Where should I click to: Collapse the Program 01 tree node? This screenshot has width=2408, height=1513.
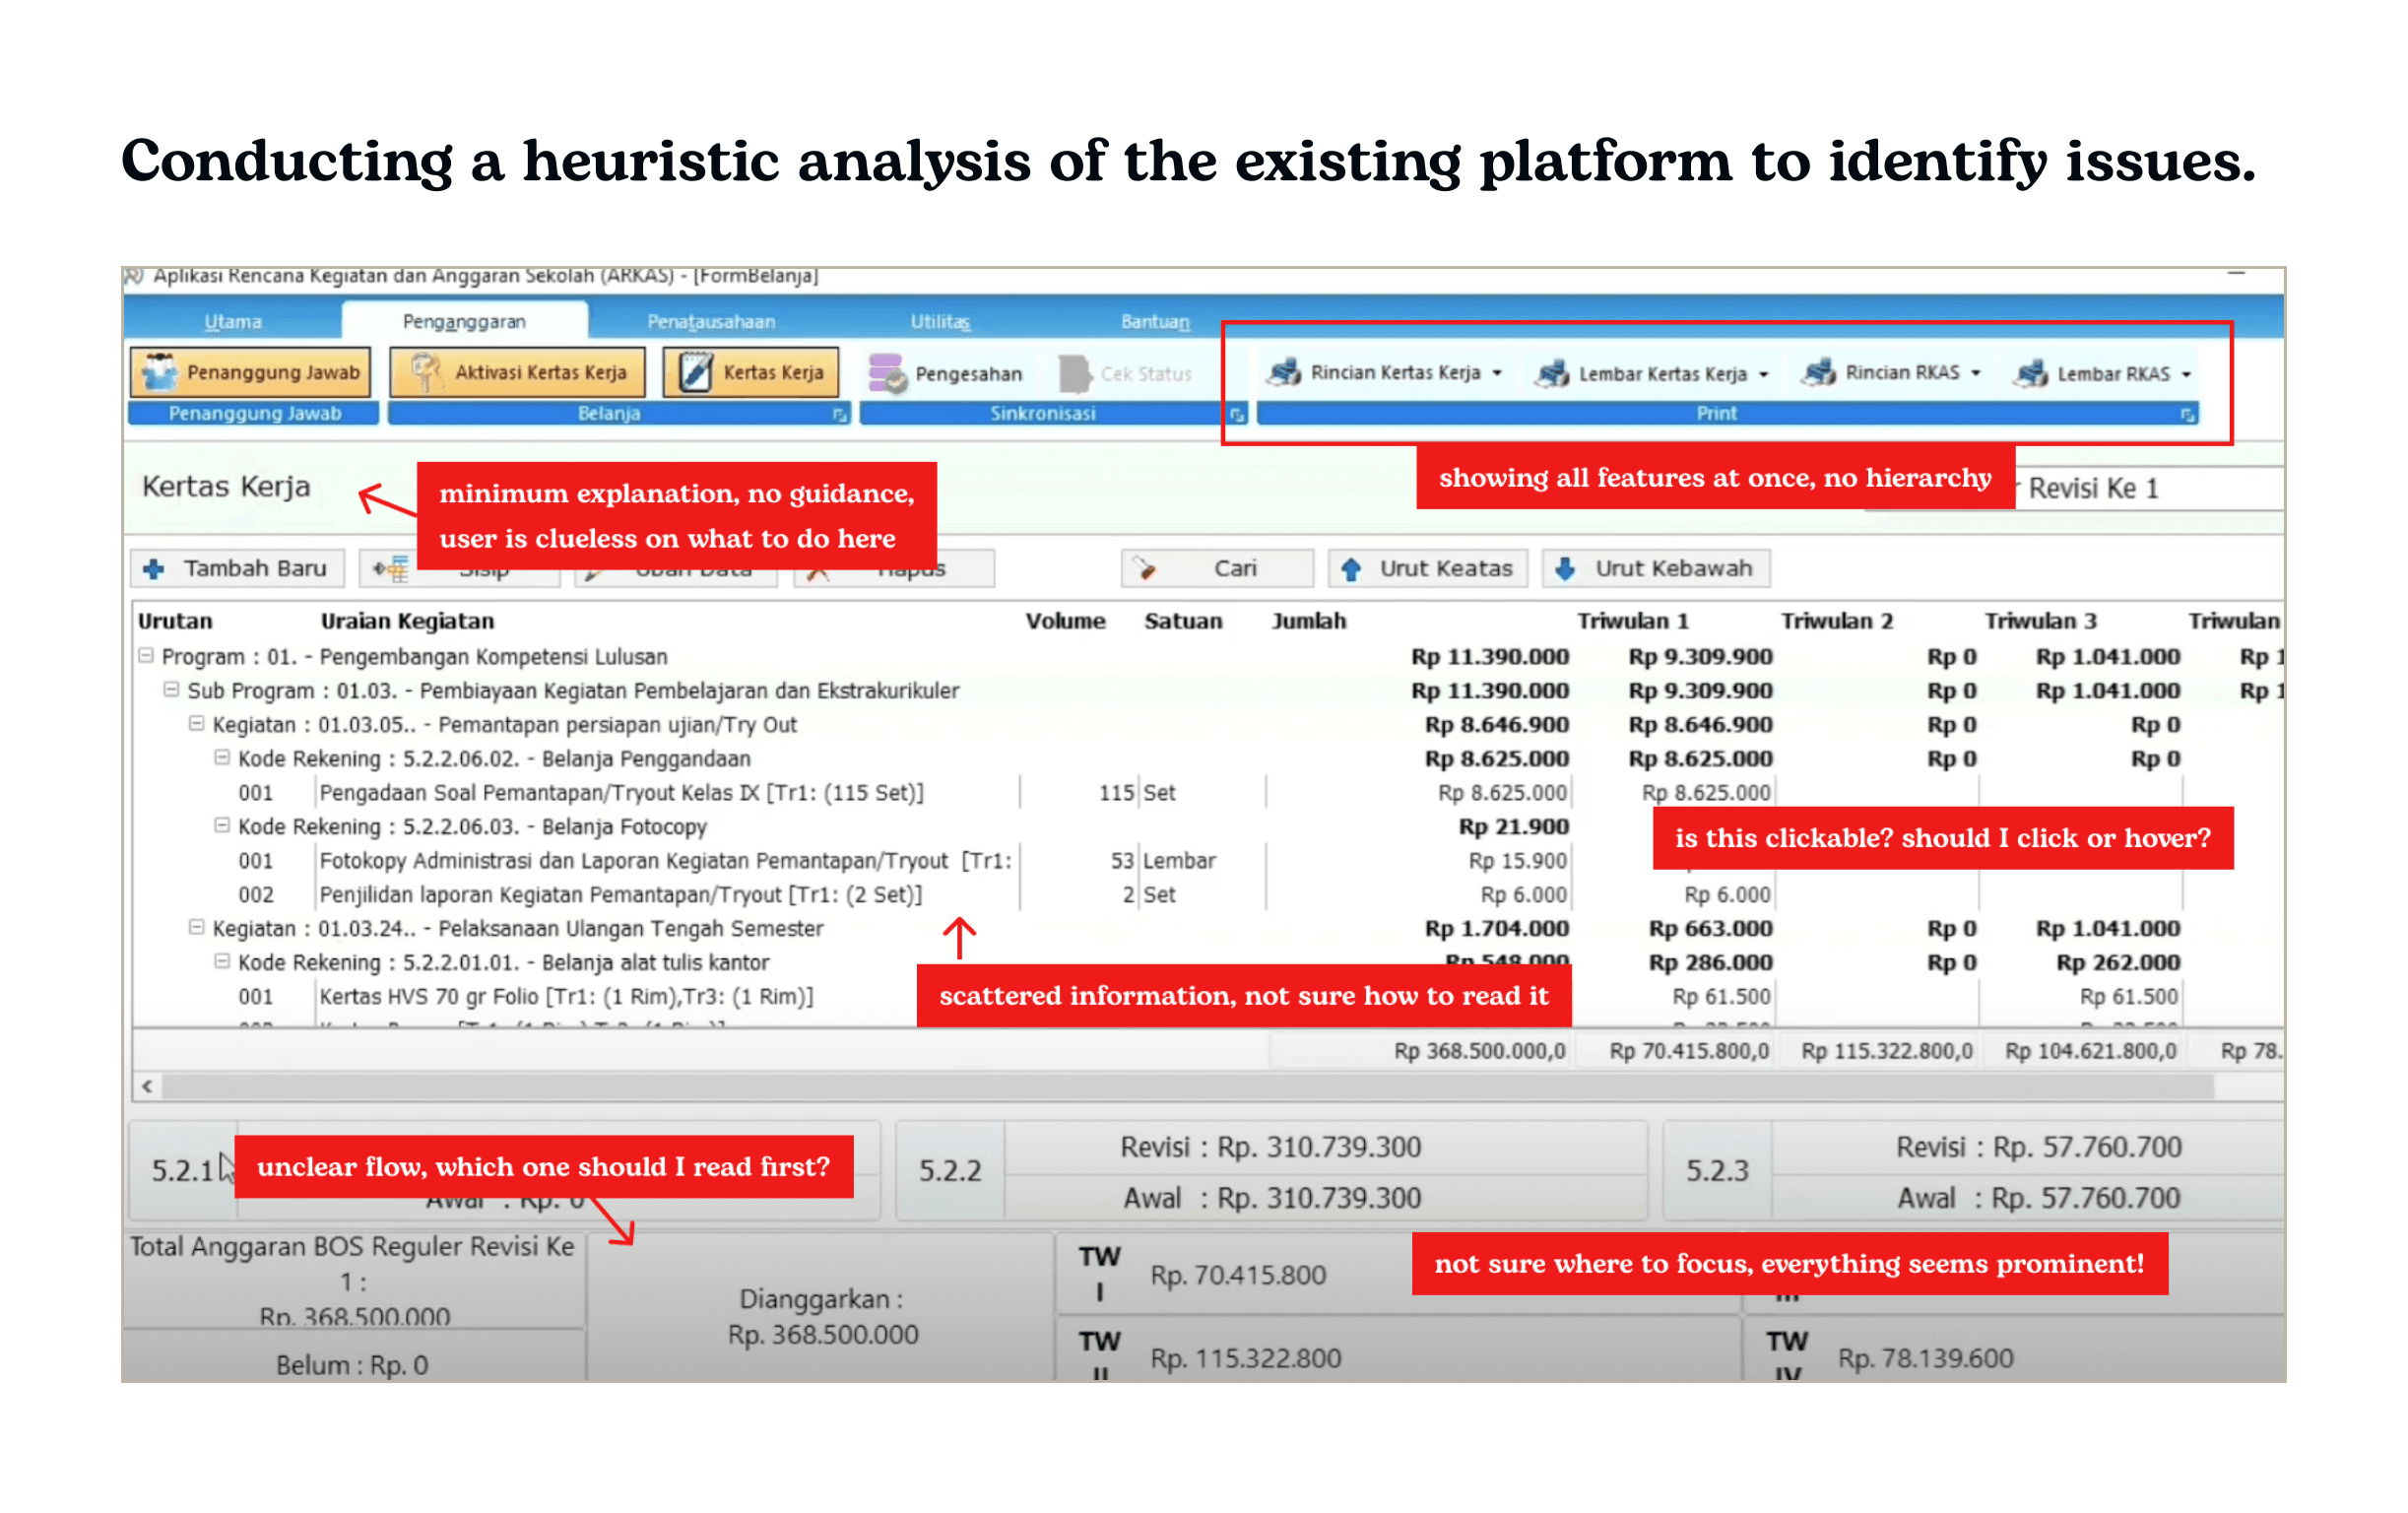[146, 656]
